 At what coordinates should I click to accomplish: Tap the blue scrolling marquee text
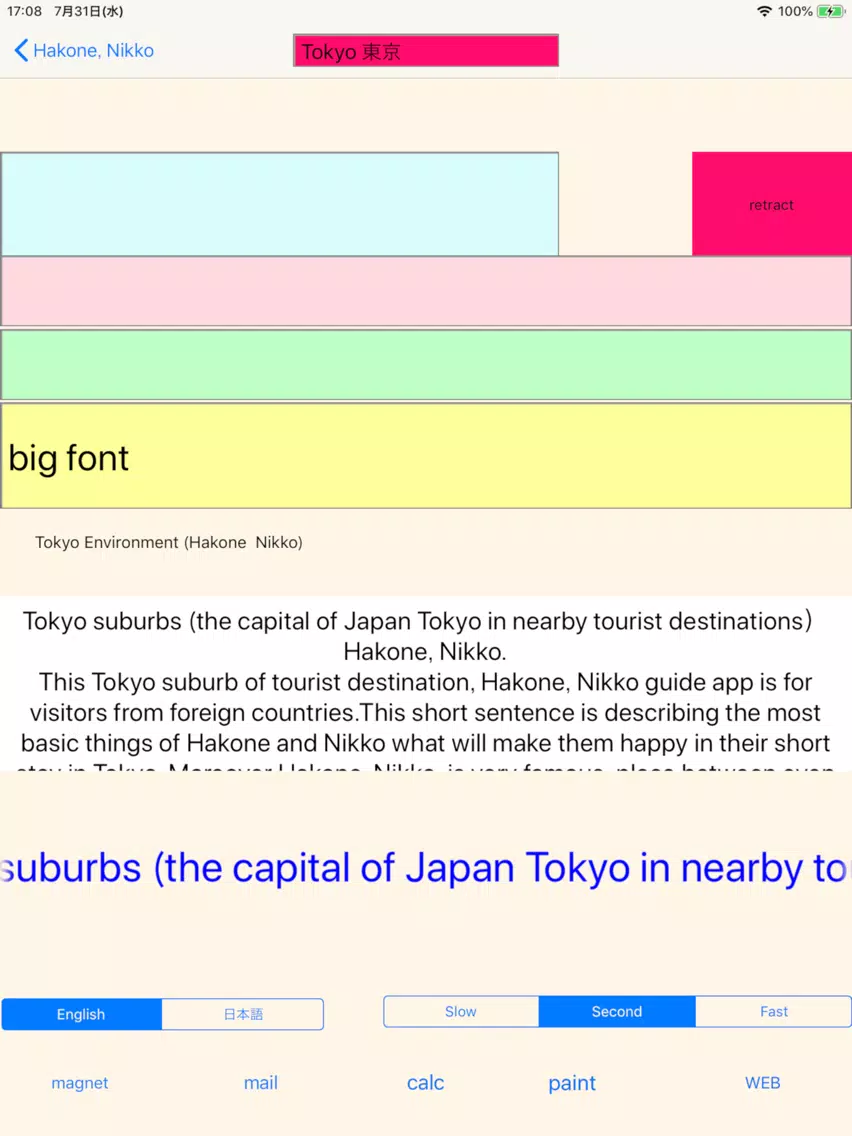426,868
